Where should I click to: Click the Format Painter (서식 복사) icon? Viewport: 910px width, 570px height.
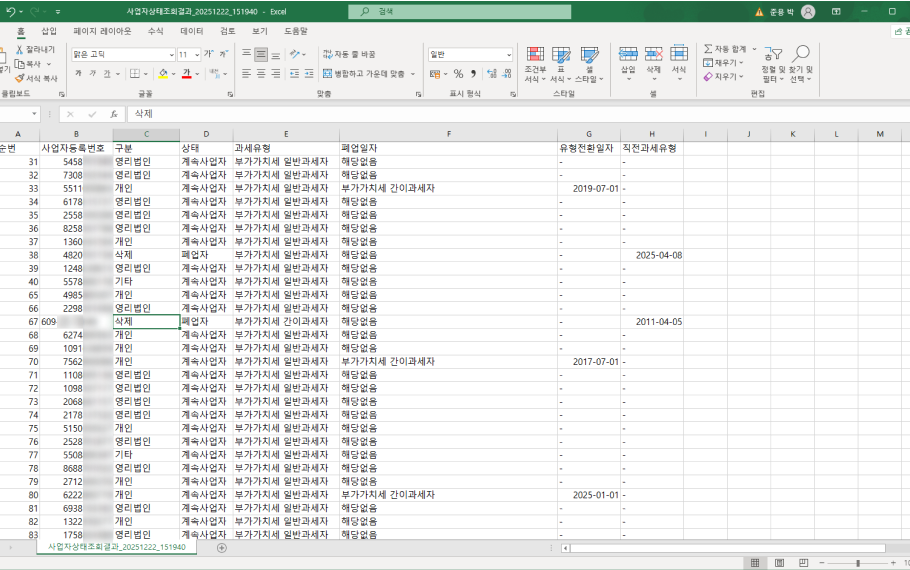[20, 78]
